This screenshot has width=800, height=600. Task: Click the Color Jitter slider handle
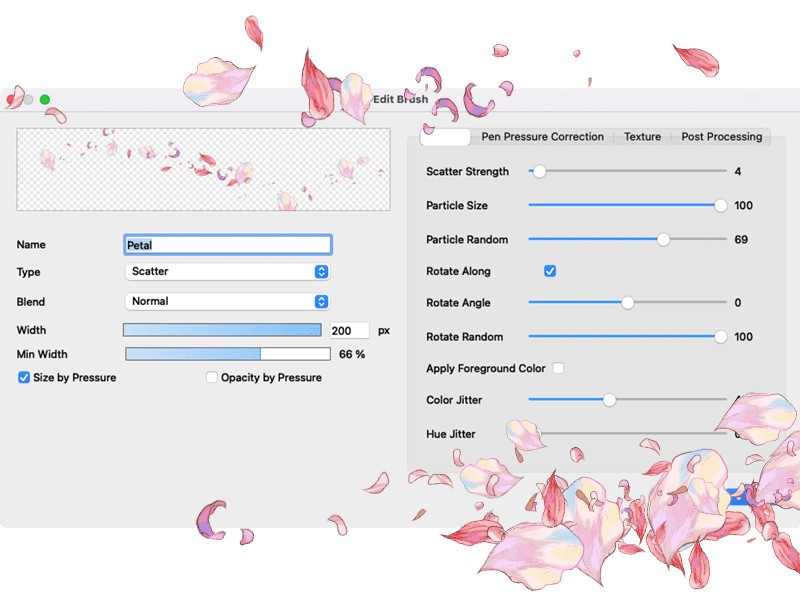point(610,399)
